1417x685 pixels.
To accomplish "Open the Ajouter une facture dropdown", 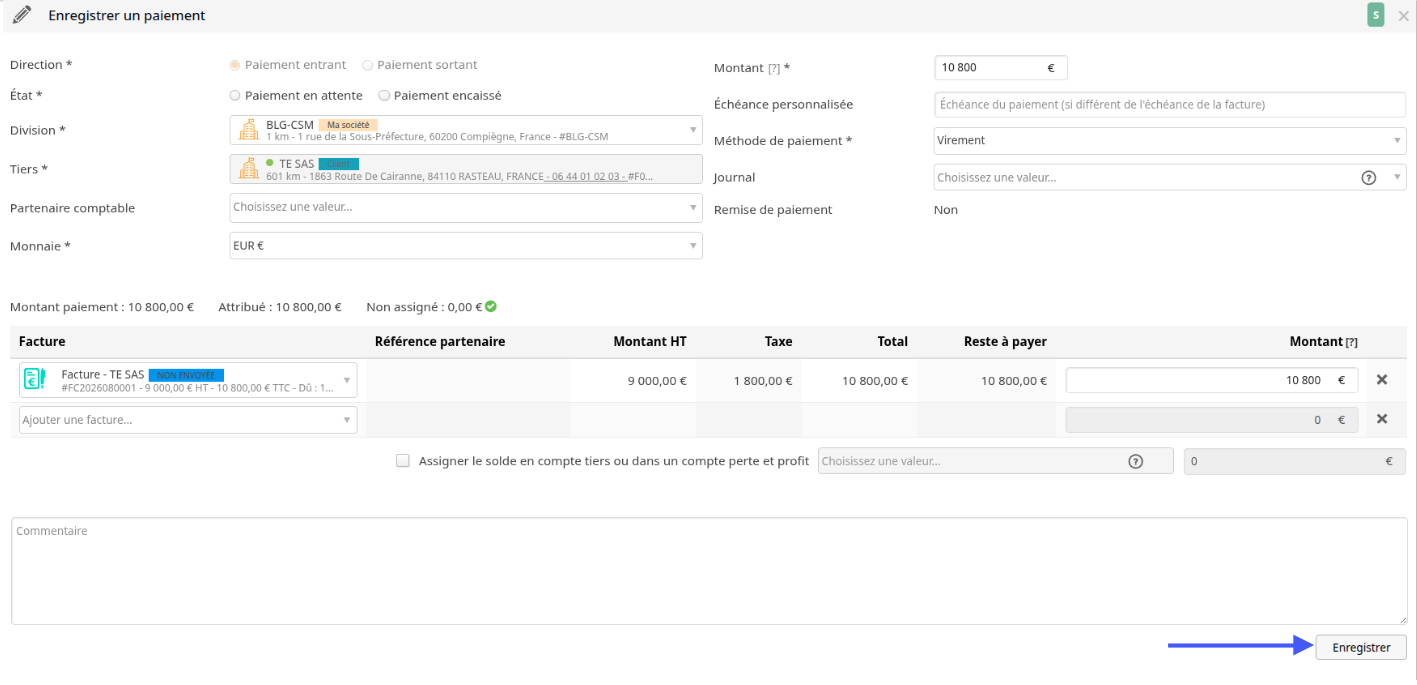I will pos(188,420).
